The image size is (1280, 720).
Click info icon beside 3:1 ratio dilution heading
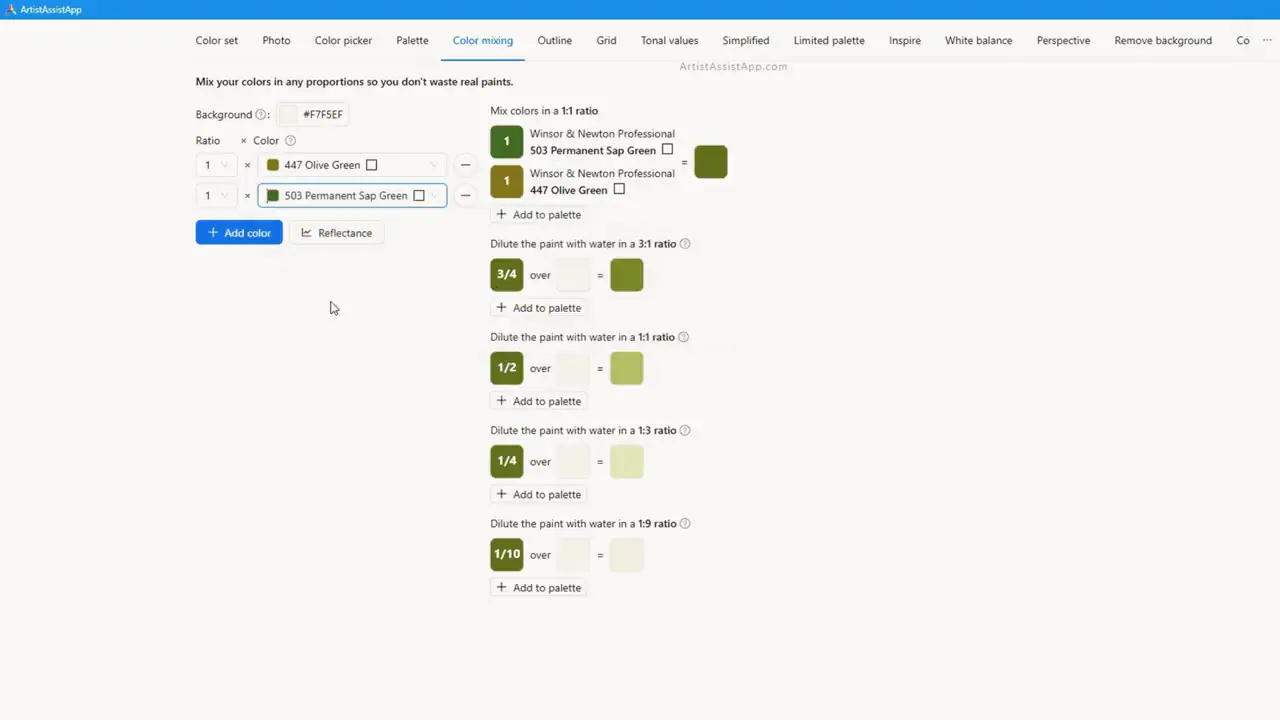click(x=685, y=244)
